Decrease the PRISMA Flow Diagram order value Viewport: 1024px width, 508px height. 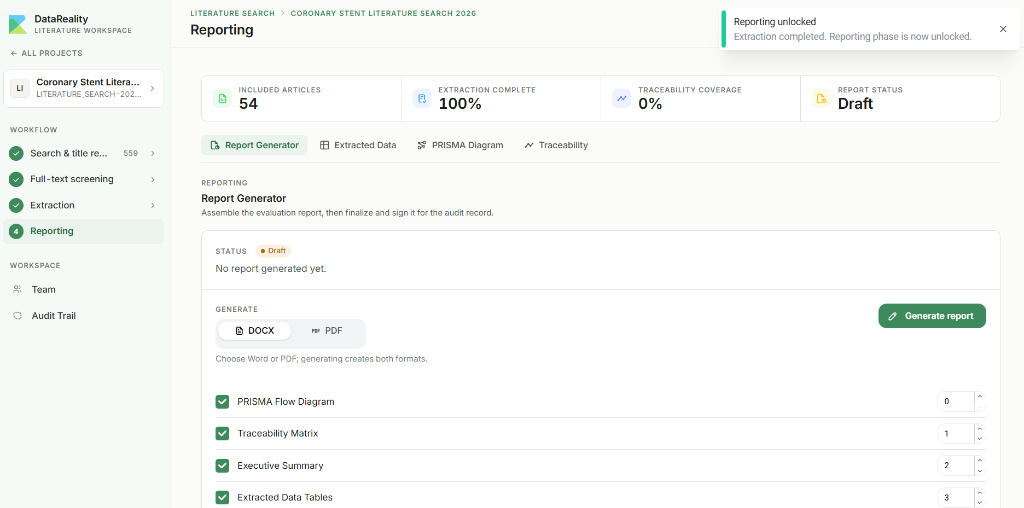[980, 406]
